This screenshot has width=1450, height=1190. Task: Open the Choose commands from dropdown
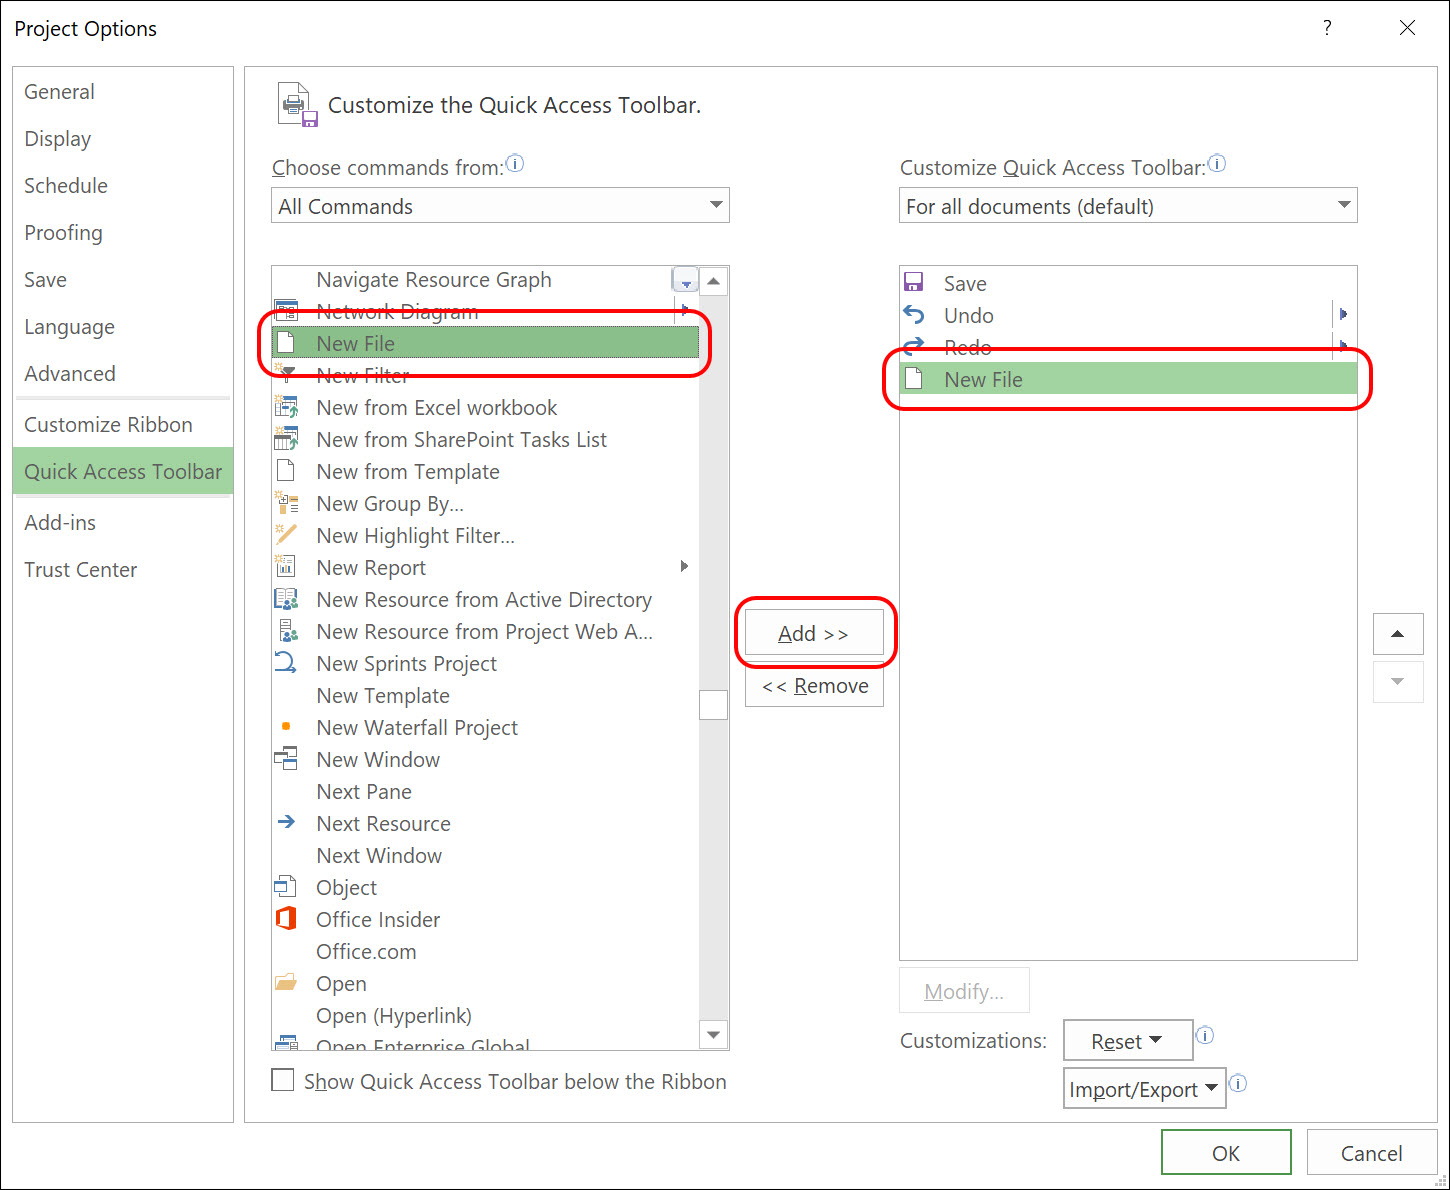click(x=500, y=206)
